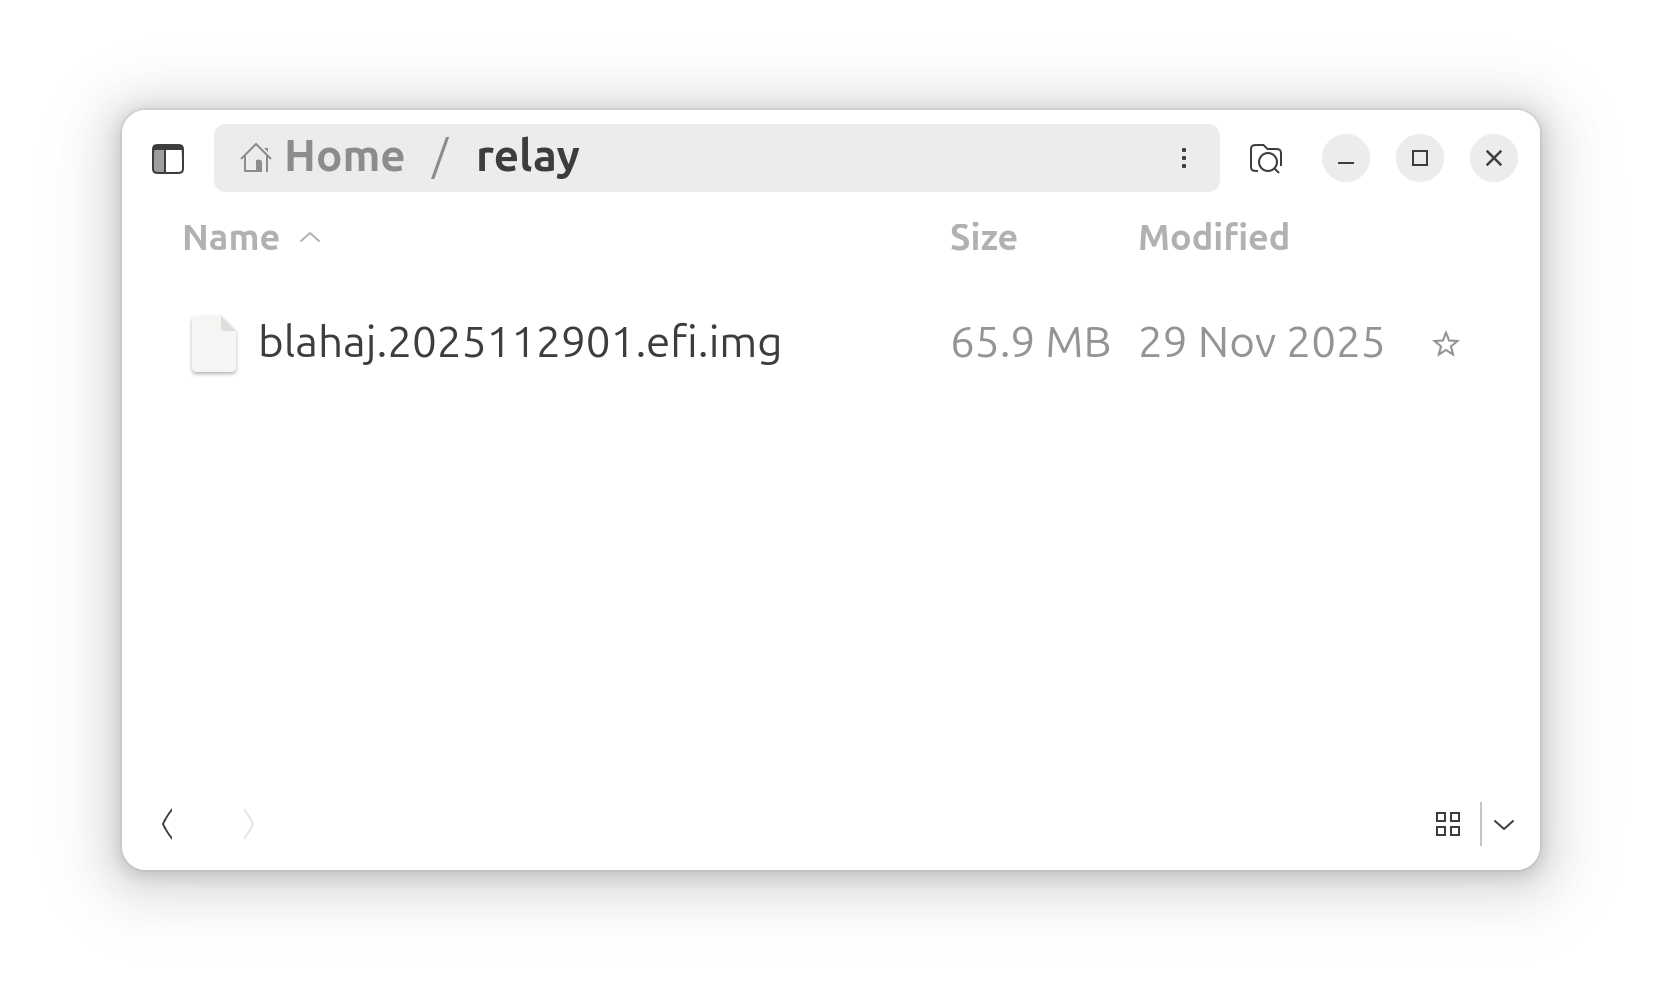Switch to grid view

[1448, 824]
